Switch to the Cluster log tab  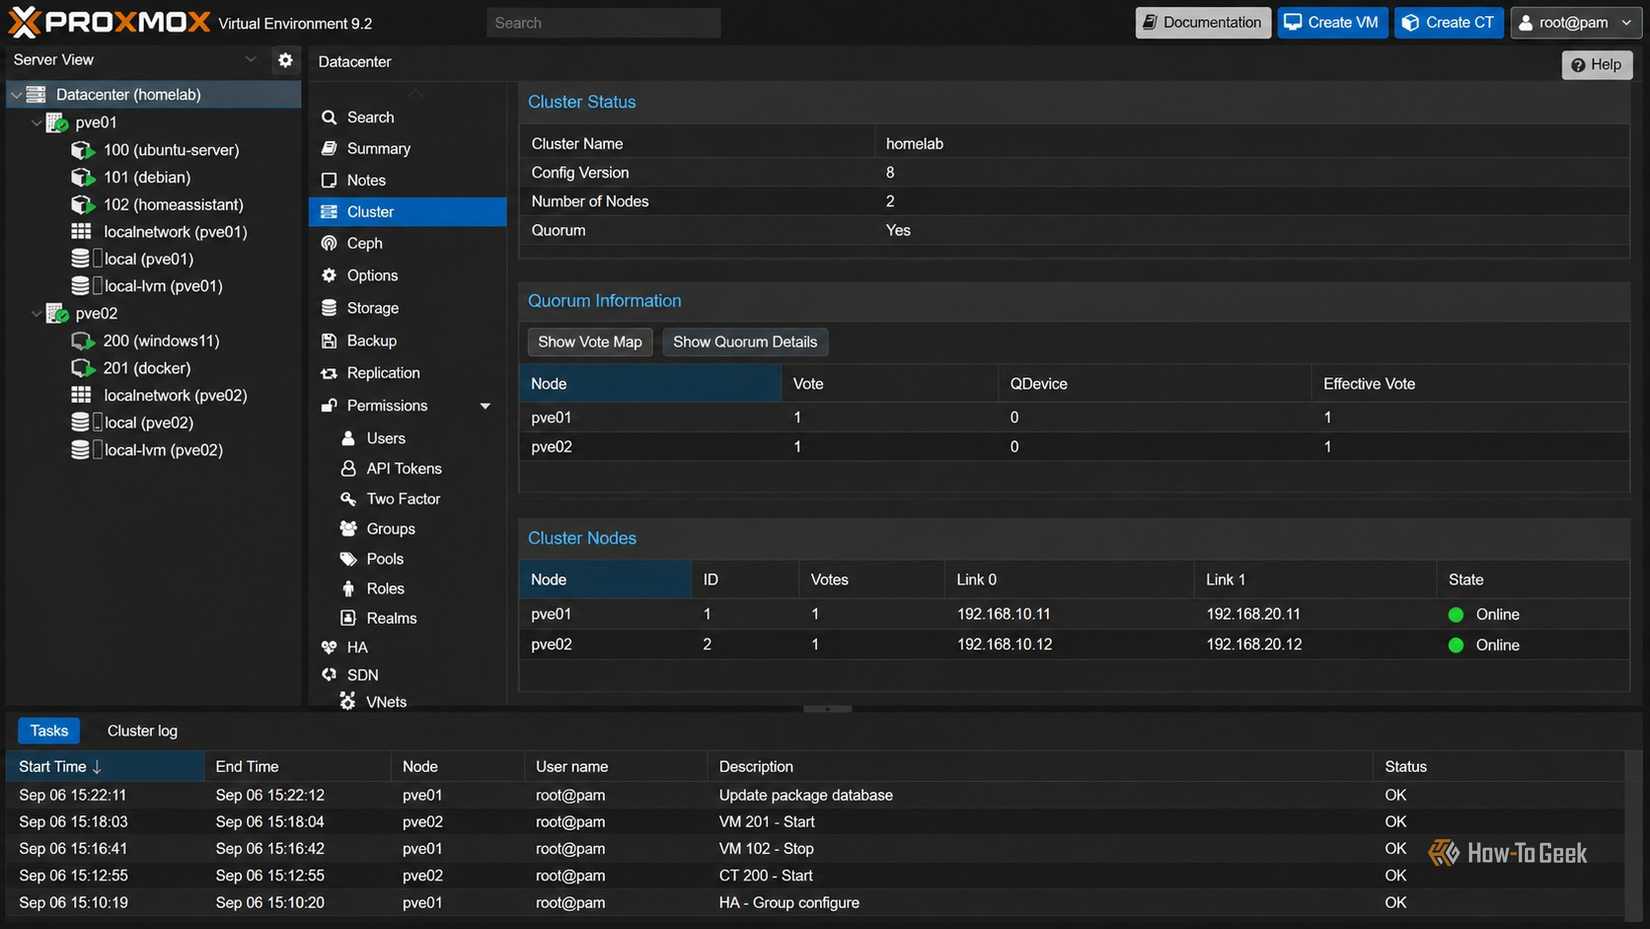(142, 731)
